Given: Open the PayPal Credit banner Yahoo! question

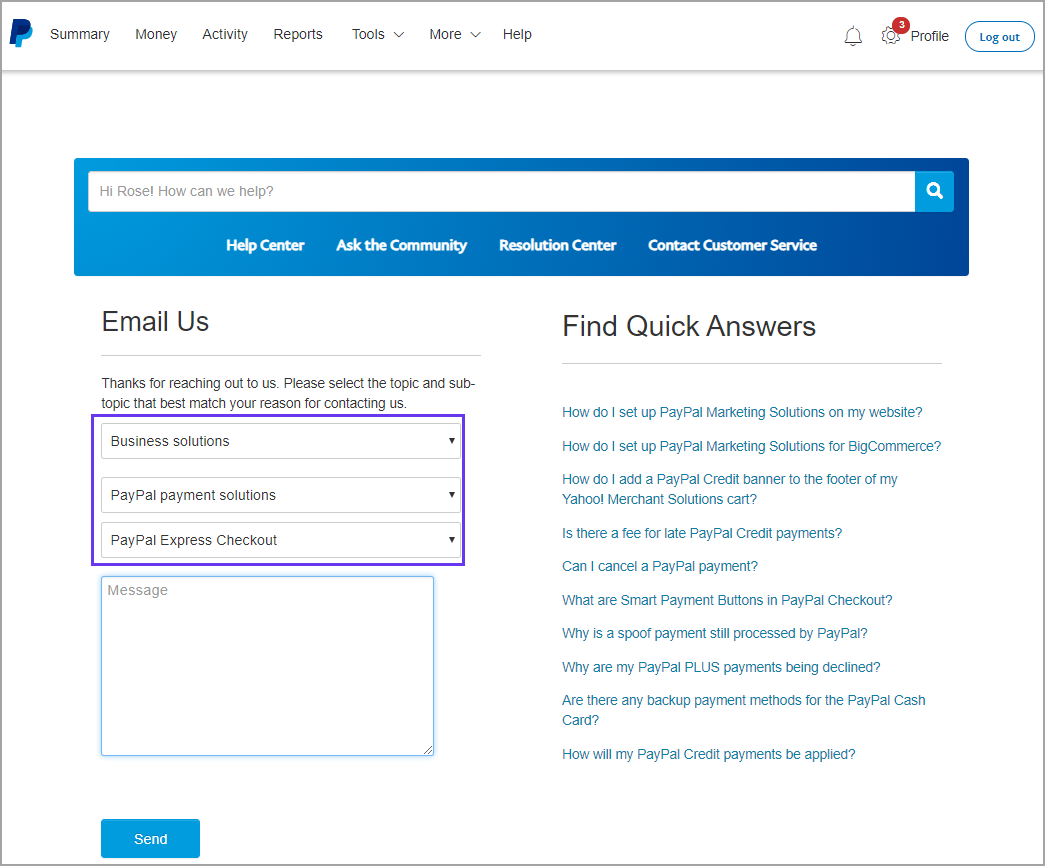Looking at the screenshot, I should [730, 489].
